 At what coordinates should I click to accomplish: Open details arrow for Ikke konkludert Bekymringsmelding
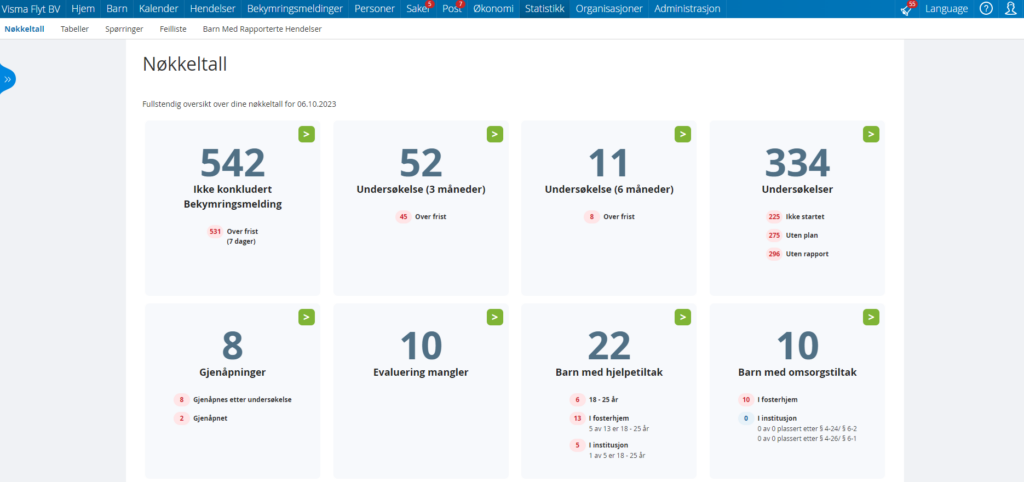pos(306,134)
